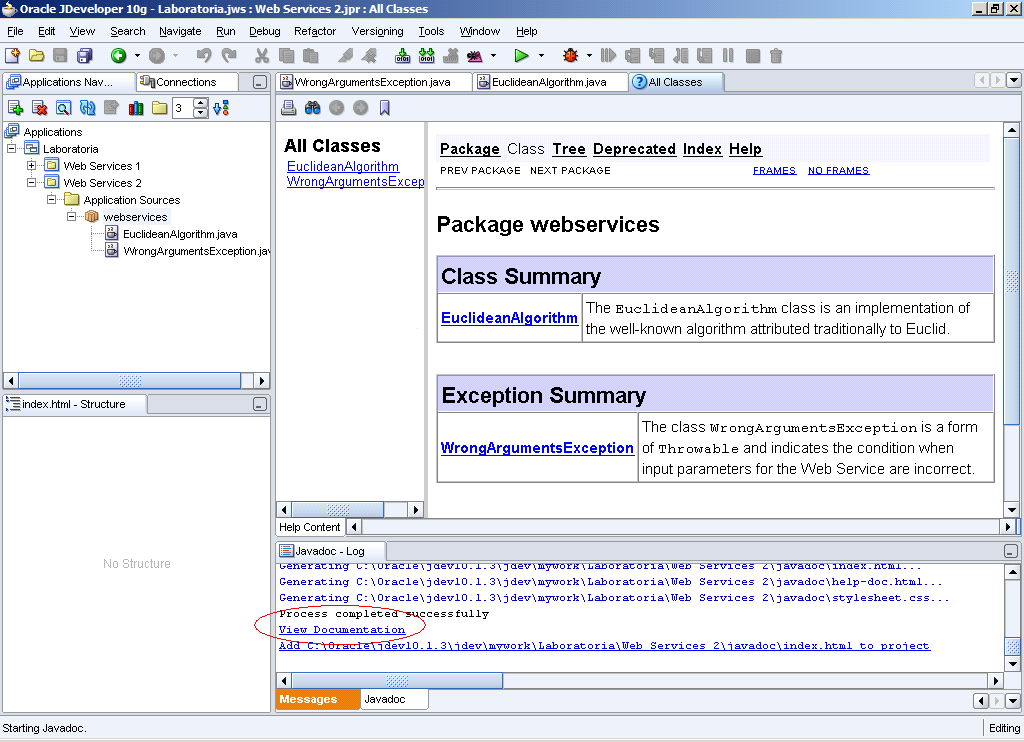1024x742 pixels.
Task: Collapse the Laboratoria tree node
Action: pyautogui.click(x=11, y=149)
